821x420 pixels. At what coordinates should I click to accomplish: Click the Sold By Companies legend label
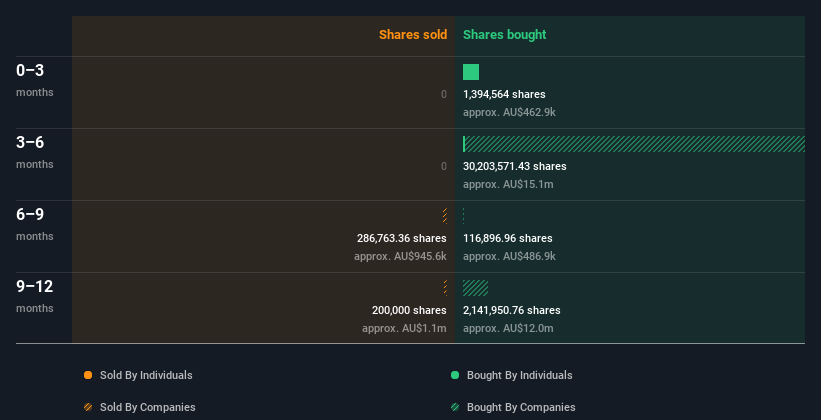148,407
